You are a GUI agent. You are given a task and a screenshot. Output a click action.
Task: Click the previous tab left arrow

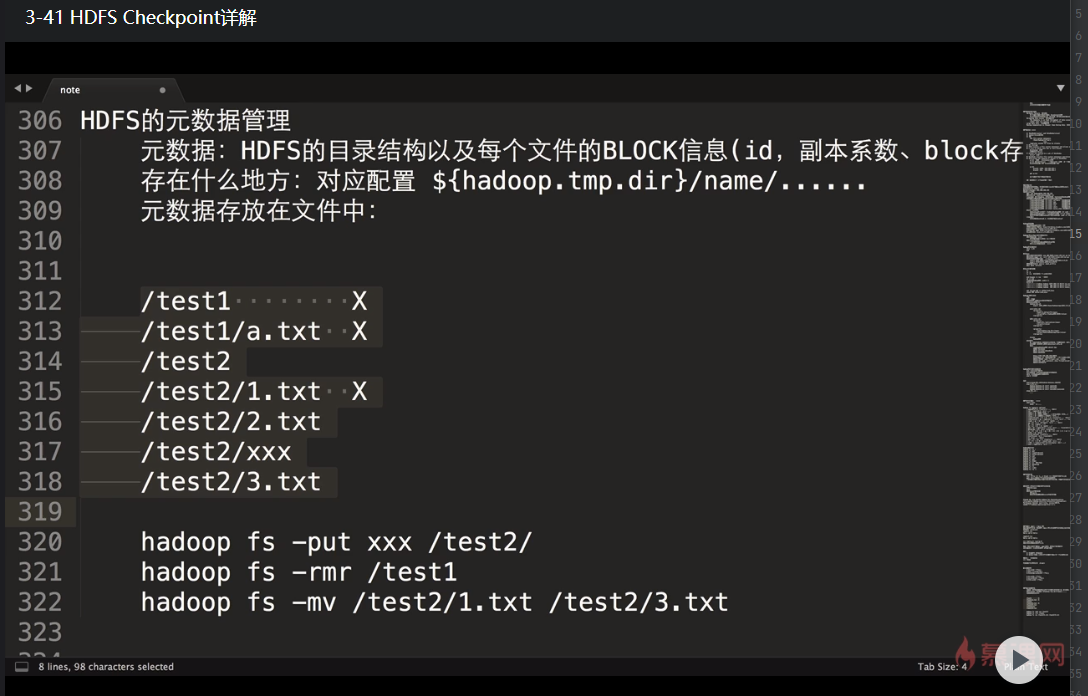[18, 89]
